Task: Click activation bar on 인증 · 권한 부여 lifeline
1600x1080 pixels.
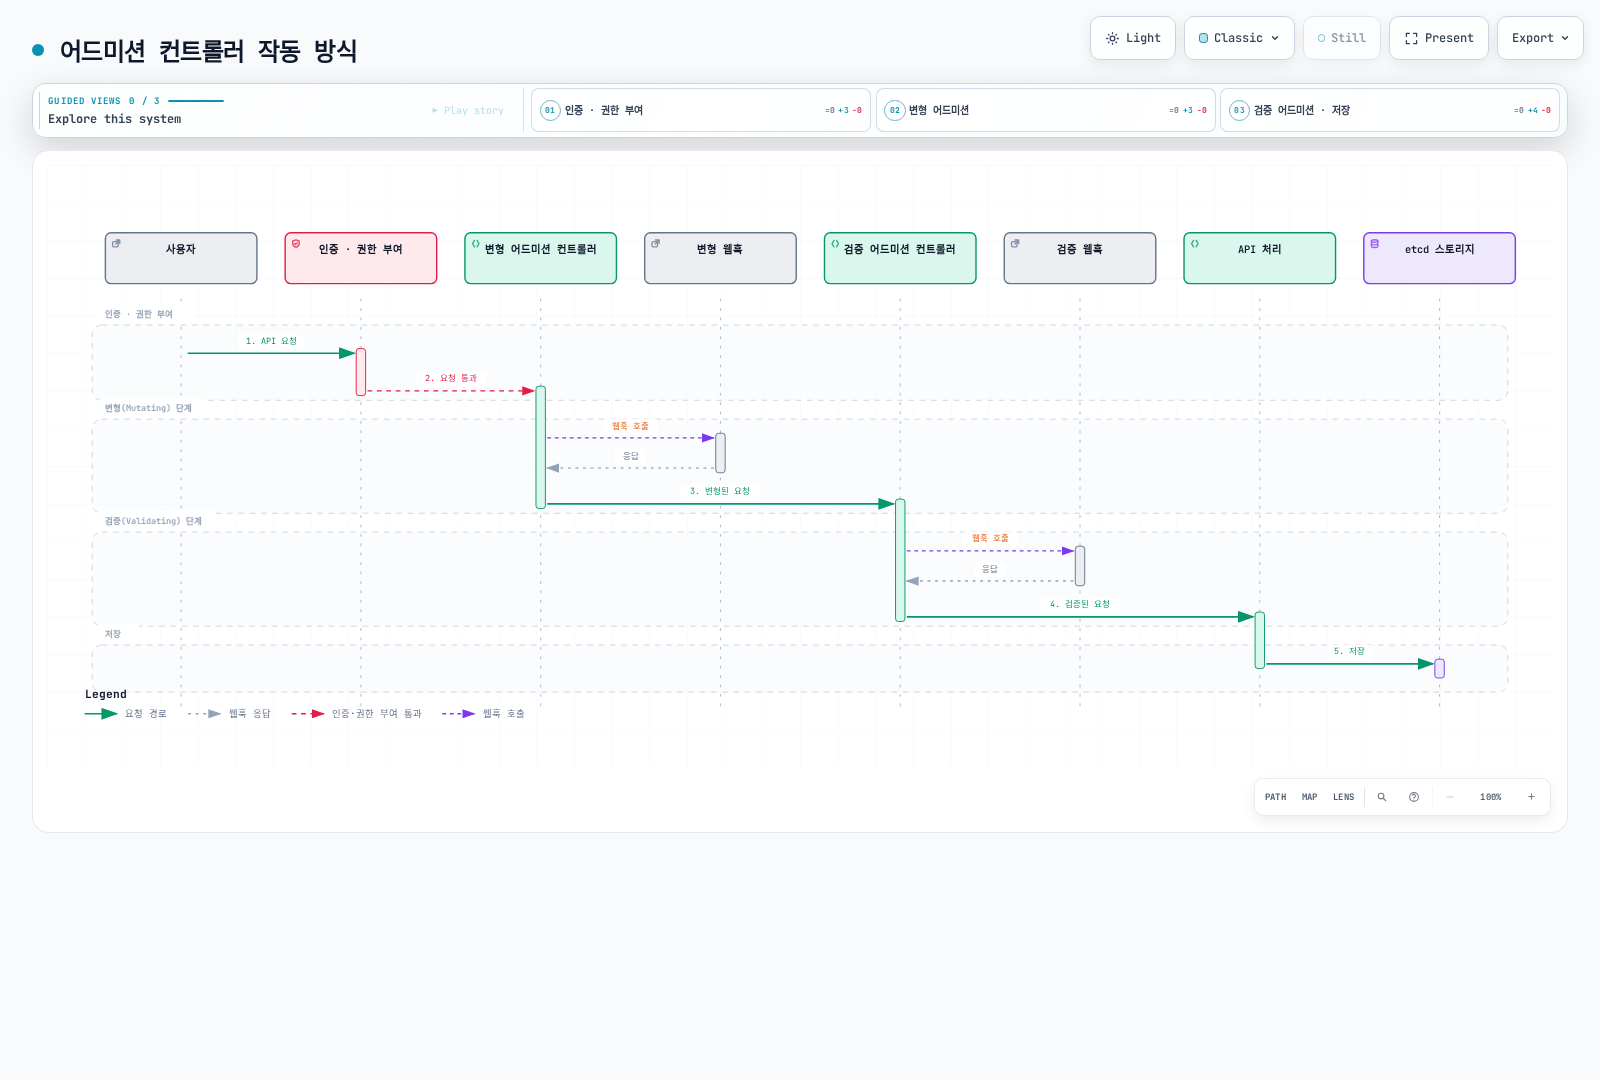Action: (361, 372)
